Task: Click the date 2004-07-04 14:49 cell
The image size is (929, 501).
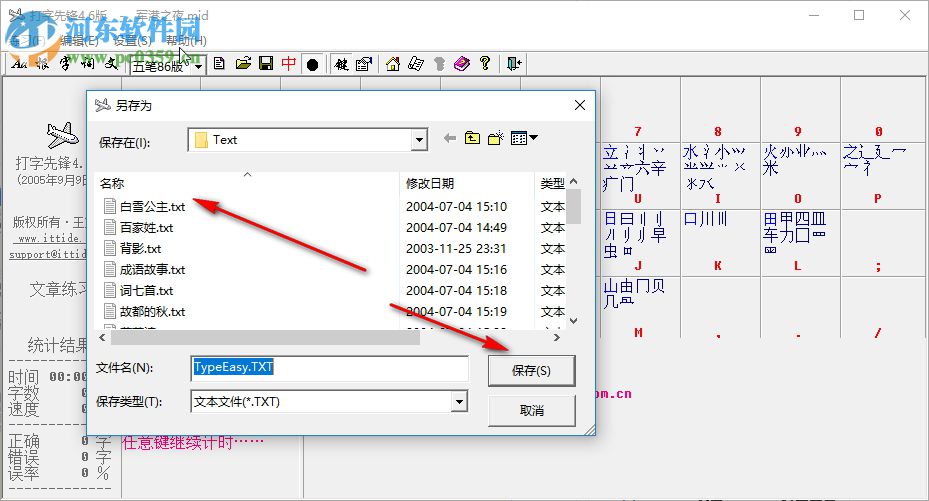Action: click(456, 227)
